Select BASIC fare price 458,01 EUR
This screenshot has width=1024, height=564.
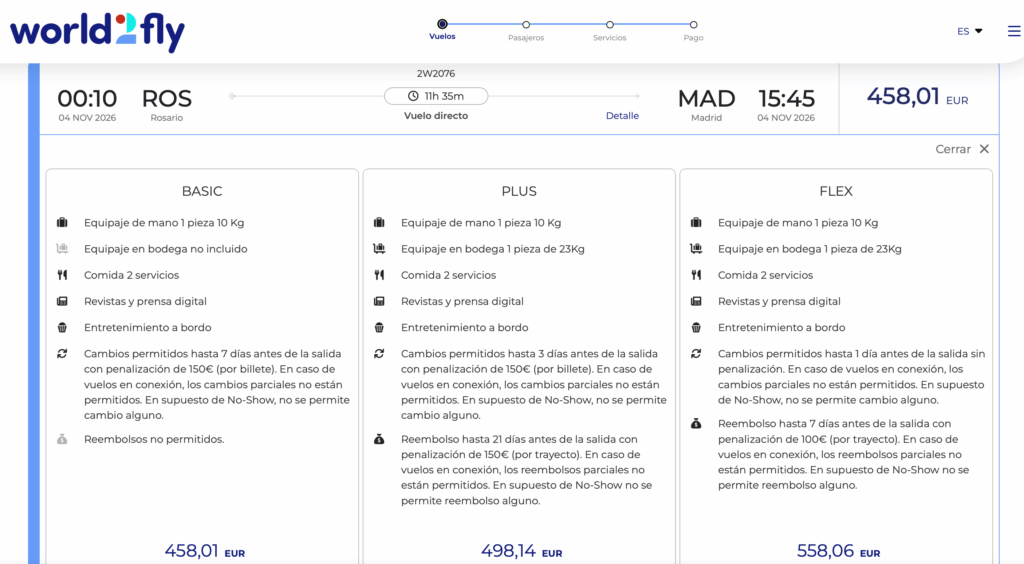point(204,551)
